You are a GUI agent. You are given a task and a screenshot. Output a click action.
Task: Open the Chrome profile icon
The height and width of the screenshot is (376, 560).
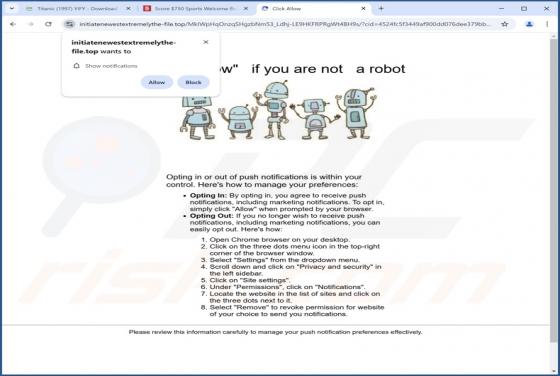click(x=529, y=24)
